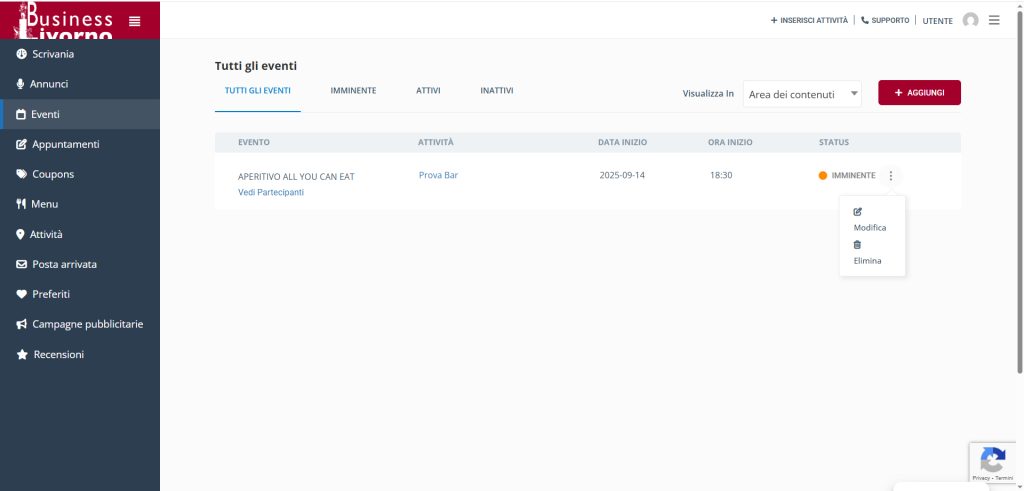Click the Appuntamenti edit icon in sidebar
This screenshot has height=491, width=1024.
[22, 144]
